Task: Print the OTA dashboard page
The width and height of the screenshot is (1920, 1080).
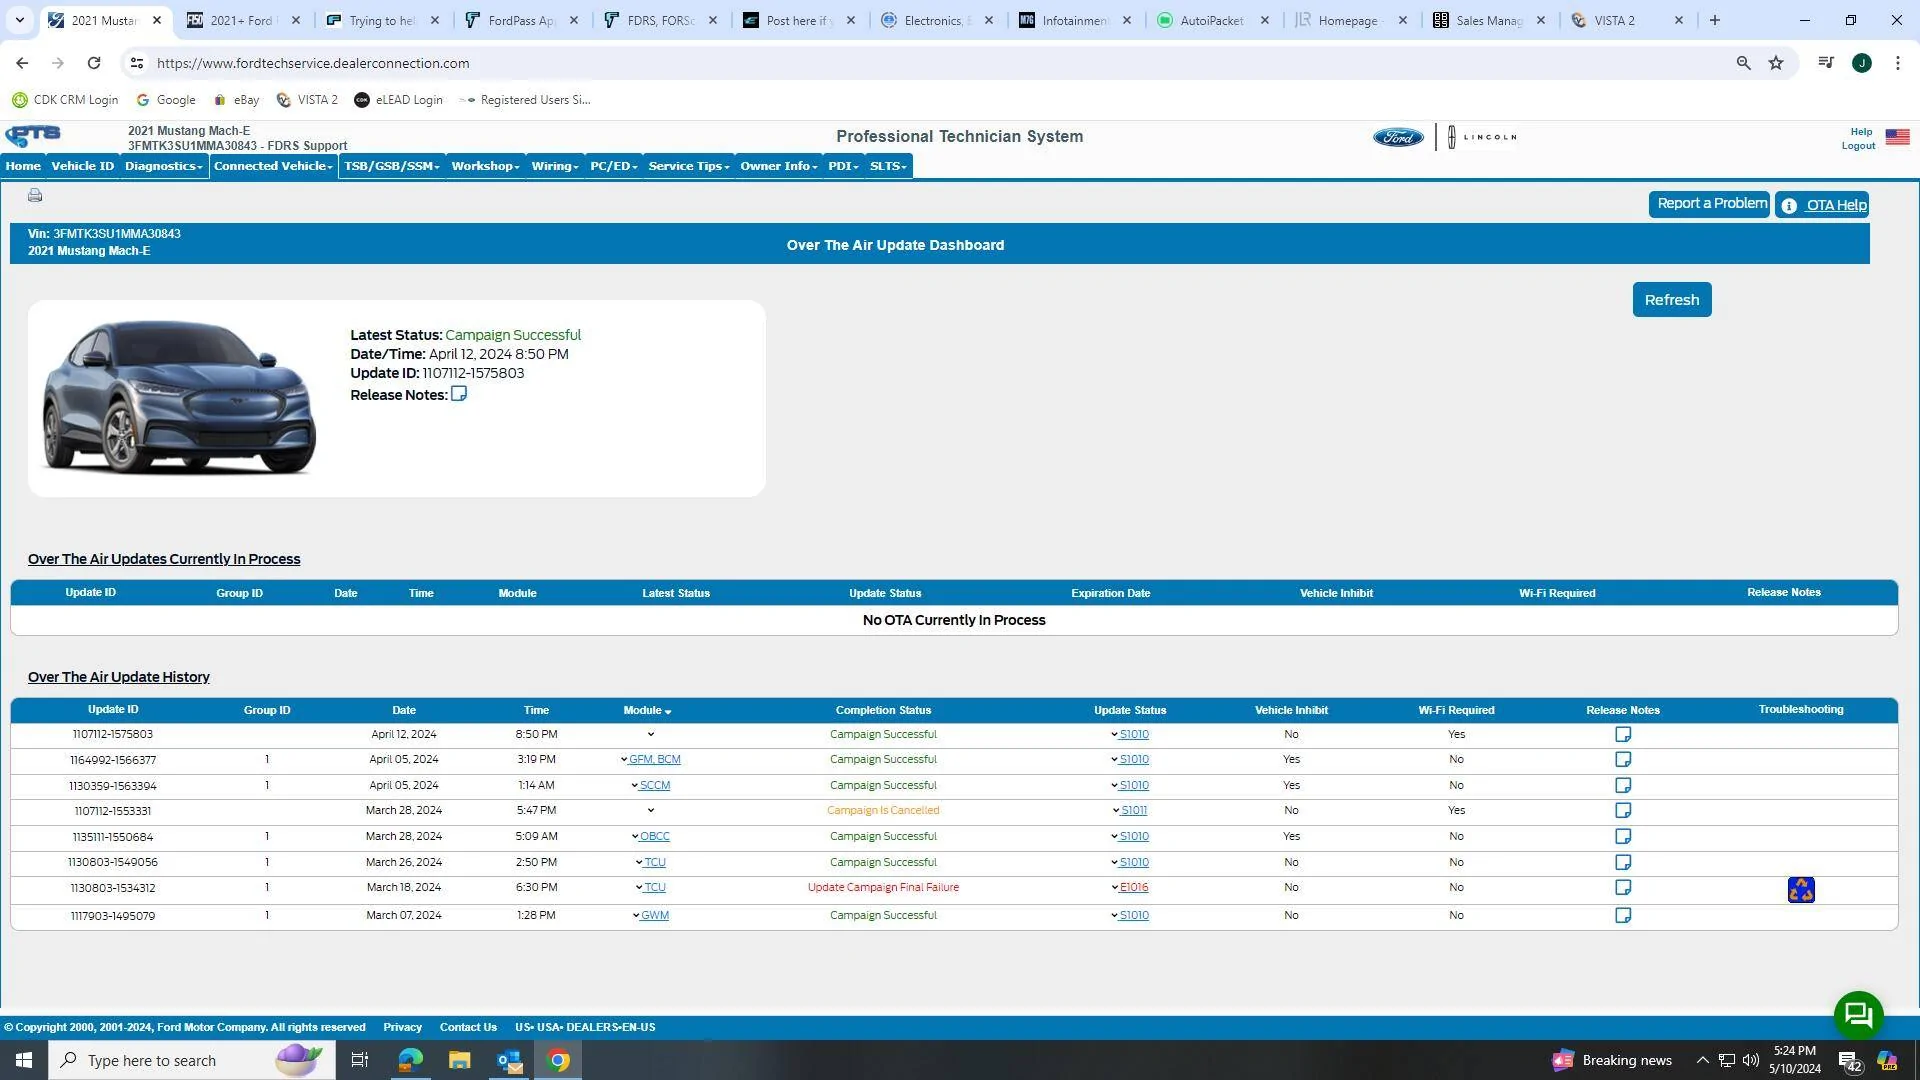Action: 35,195
